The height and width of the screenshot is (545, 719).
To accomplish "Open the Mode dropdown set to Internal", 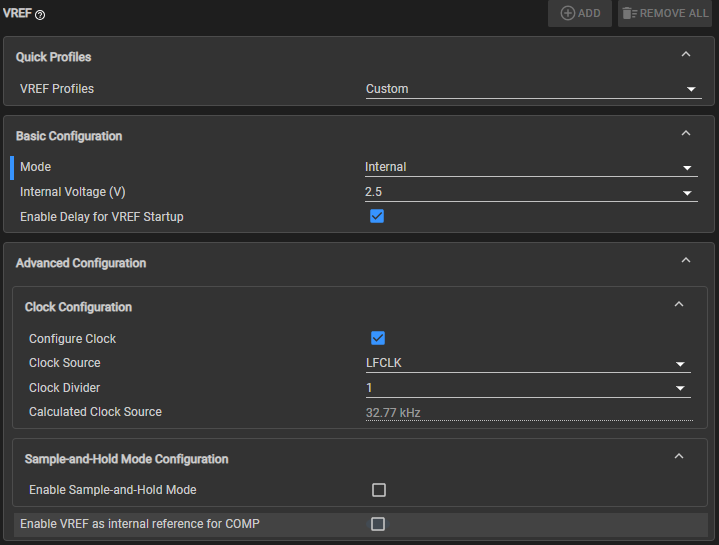I will [x=531, y=167].
